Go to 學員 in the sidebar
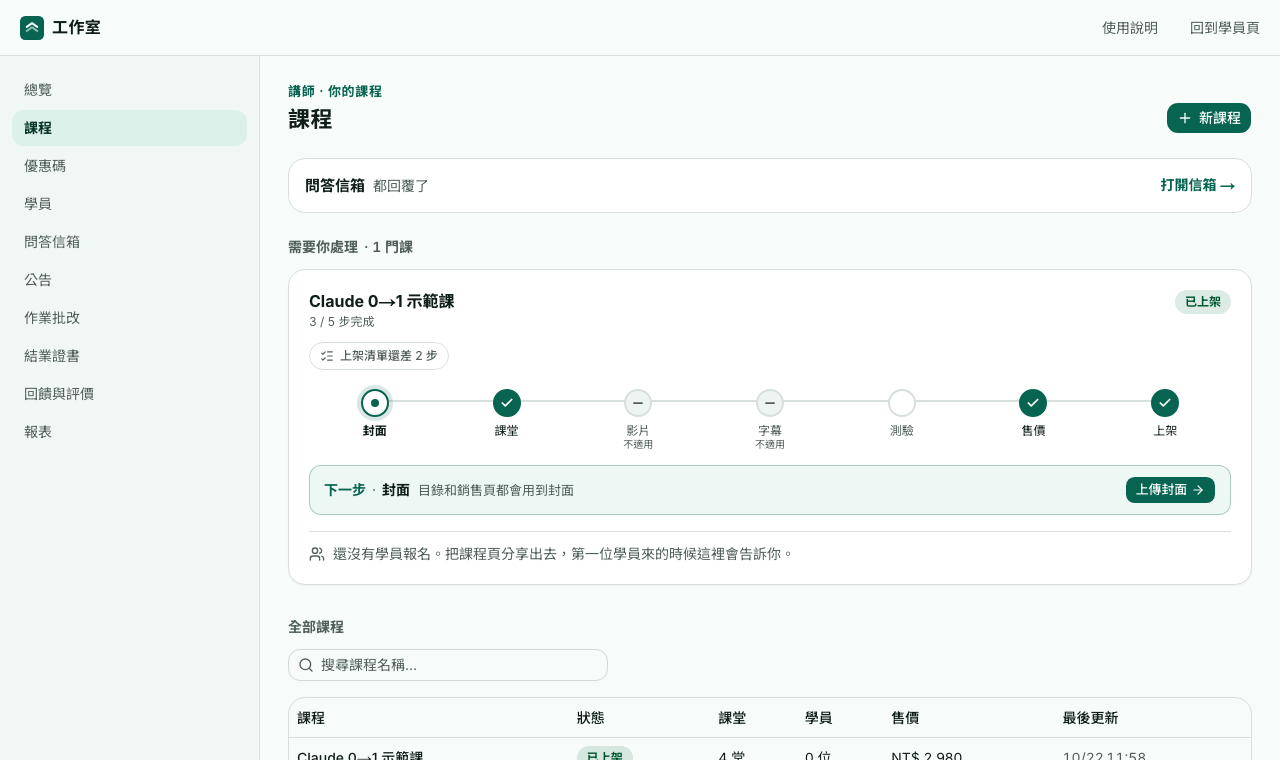This screenshot has height=760, width=1280. (x=129, y=204)
